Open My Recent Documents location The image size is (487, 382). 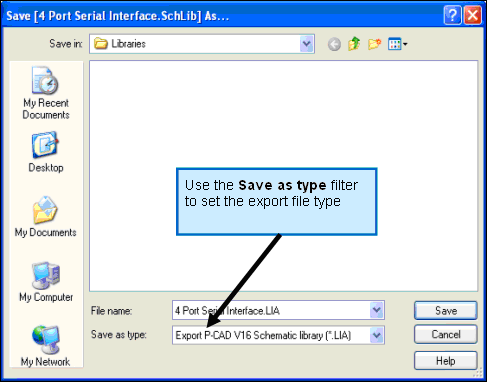click(x=46, y=93)
